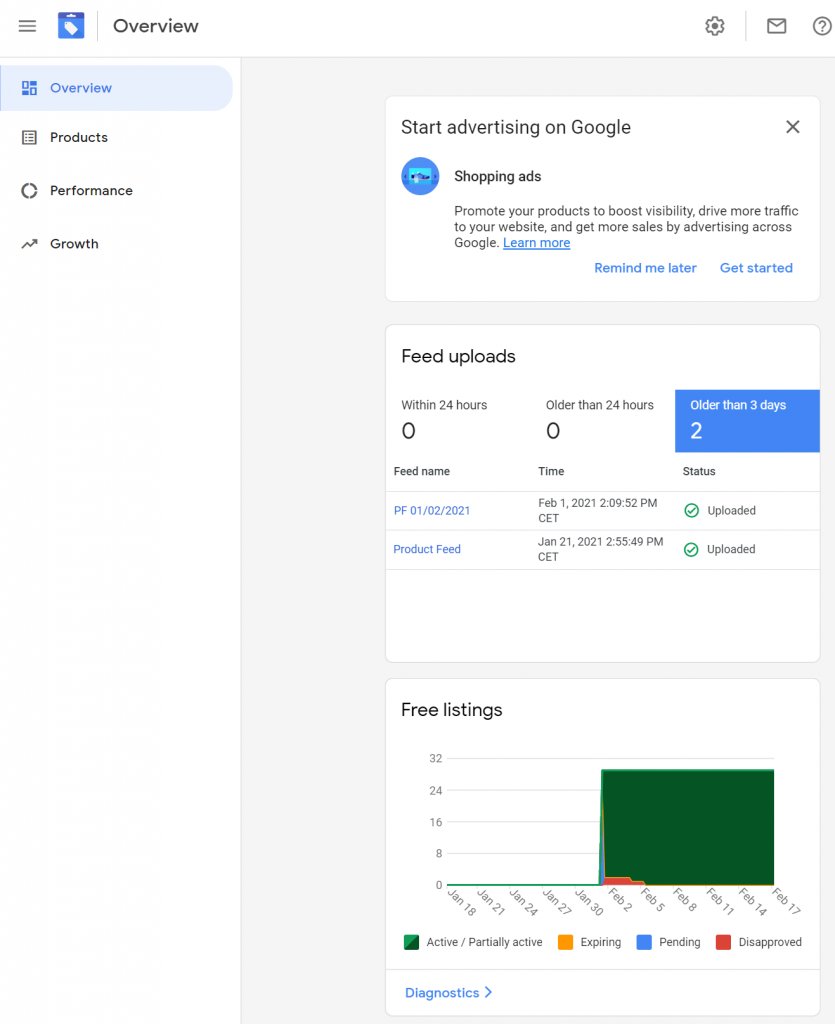This screenshot has height=1024, width=835.
Task: Click the Jan 18 label on chart axis
Action: click(462, 902)
